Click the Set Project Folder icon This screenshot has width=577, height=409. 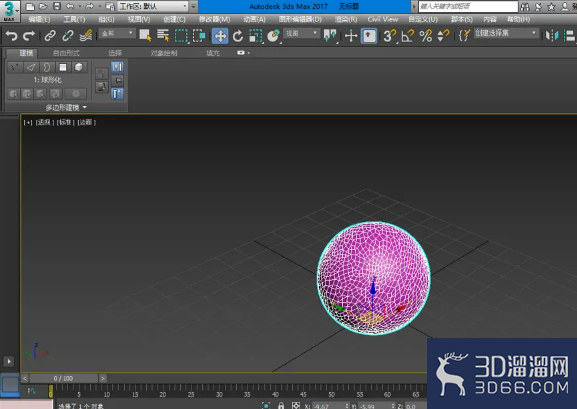click(110, 6)
